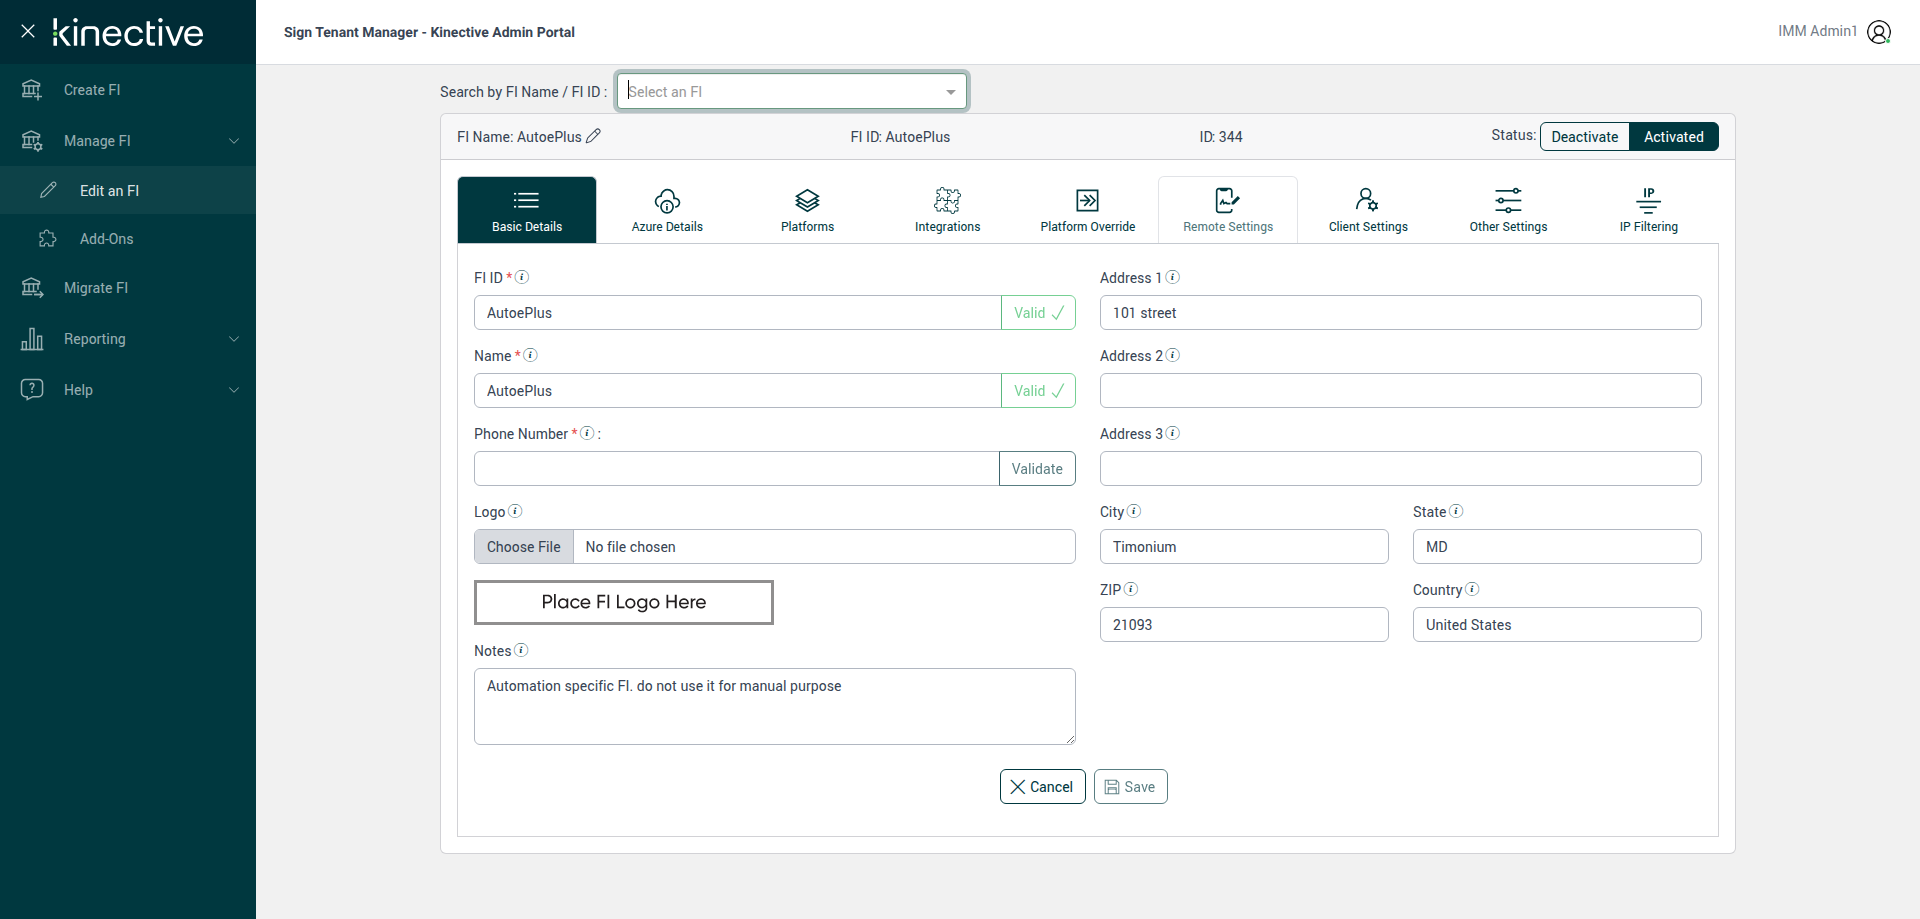Close the sidebar with the X icon
The image size is (1920, 919).
click(x=28, y=31)
